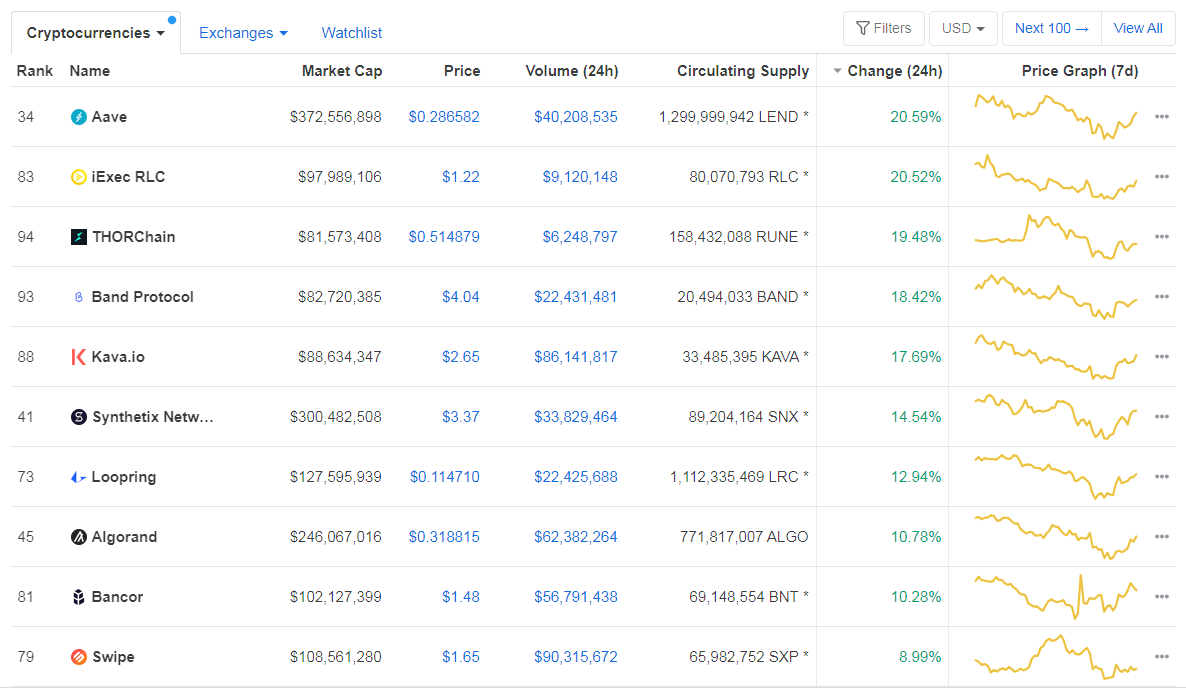Switch to the Watchlist tab

pyautogui.click(x=352, y=33)
